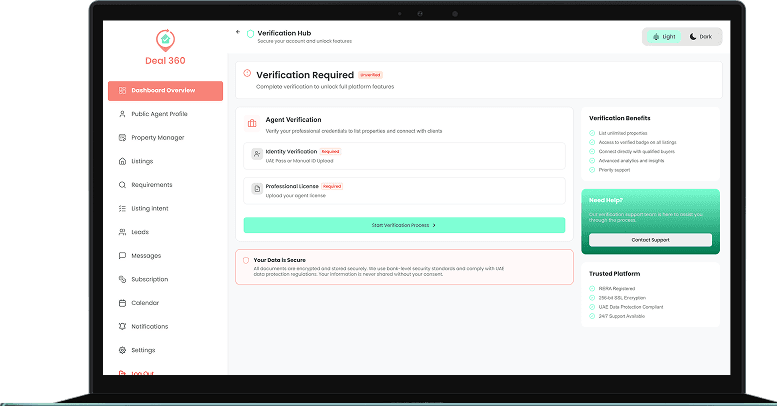Open the Identity Verification row
Image resolution: width=777 pixels, height=406 pixels.
click(x=404, y=156)
